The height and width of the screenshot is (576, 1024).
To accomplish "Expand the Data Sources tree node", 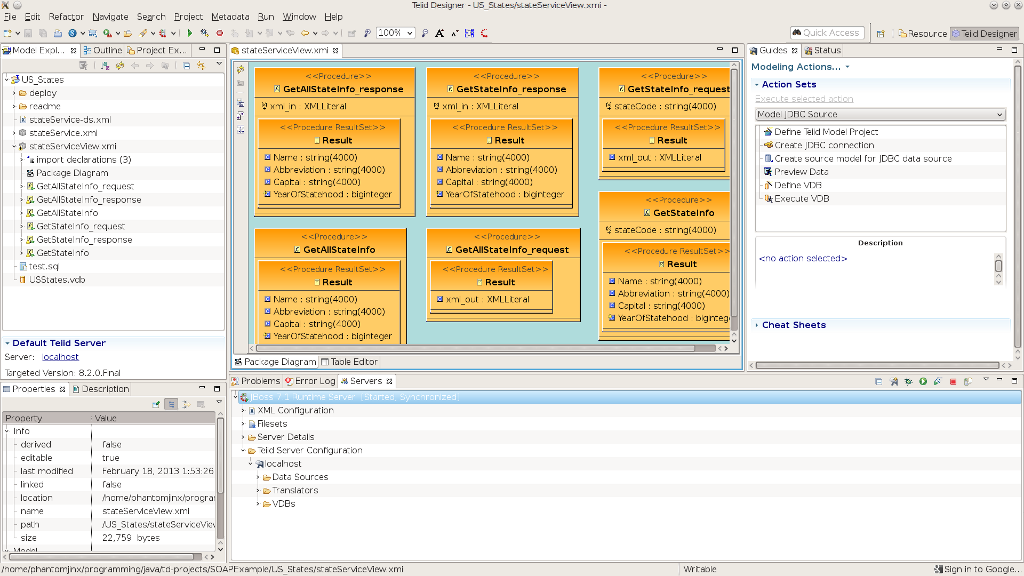I will click(259, 477).
